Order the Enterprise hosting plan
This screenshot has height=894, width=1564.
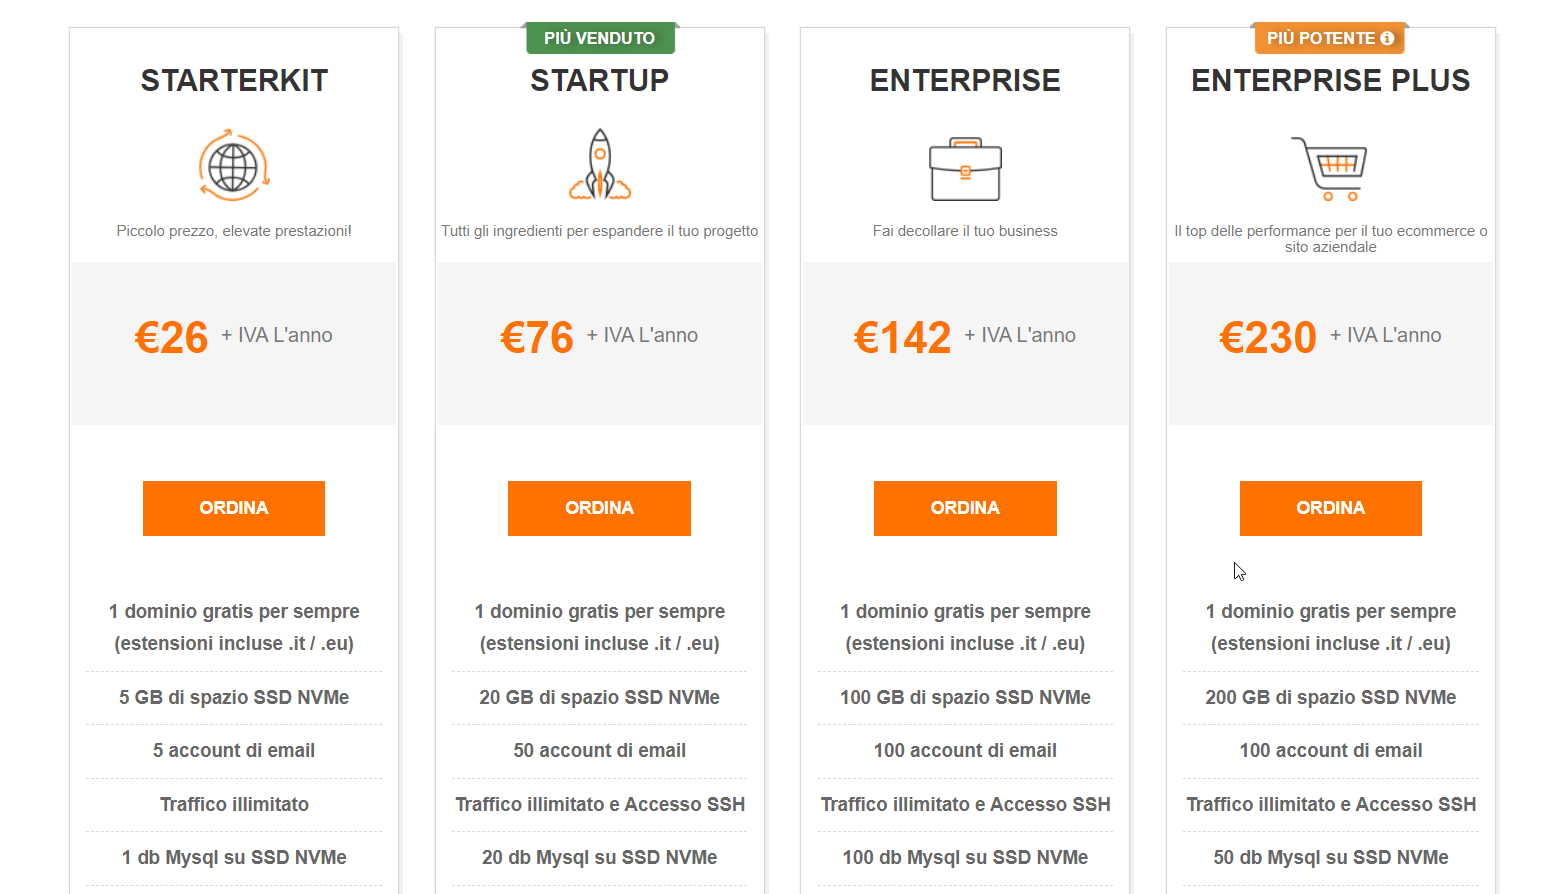tap(965, 508)
